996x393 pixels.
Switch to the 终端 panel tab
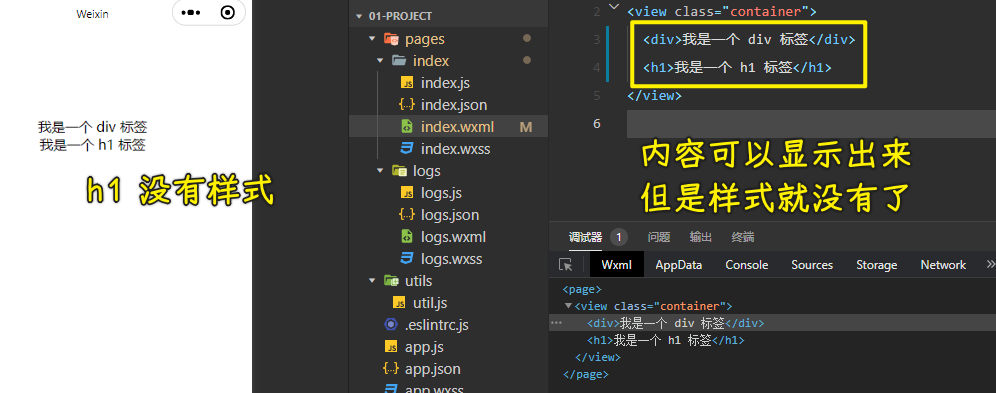743,237
